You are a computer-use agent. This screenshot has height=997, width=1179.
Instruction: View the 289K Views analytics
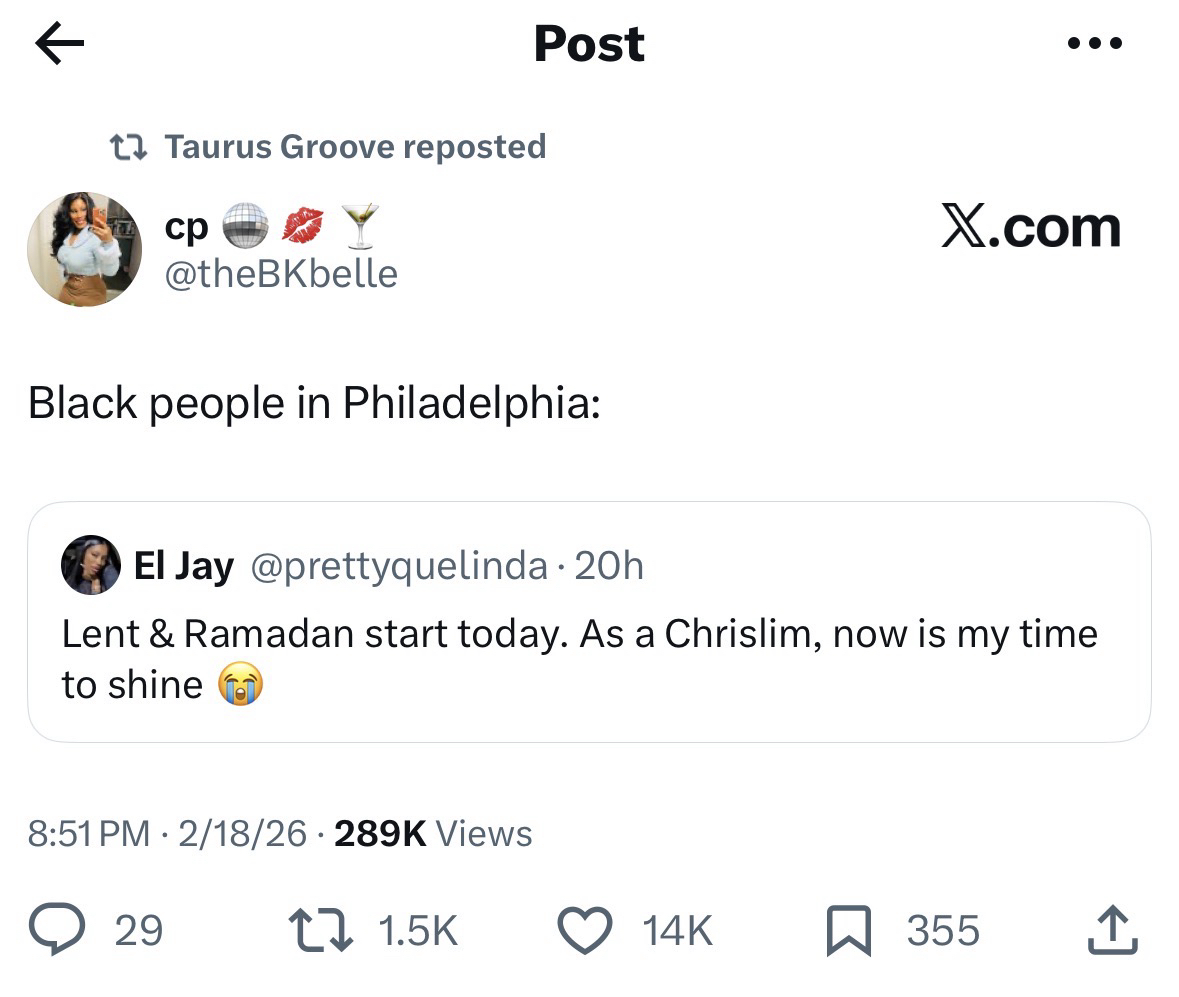(x=432, y=833)
